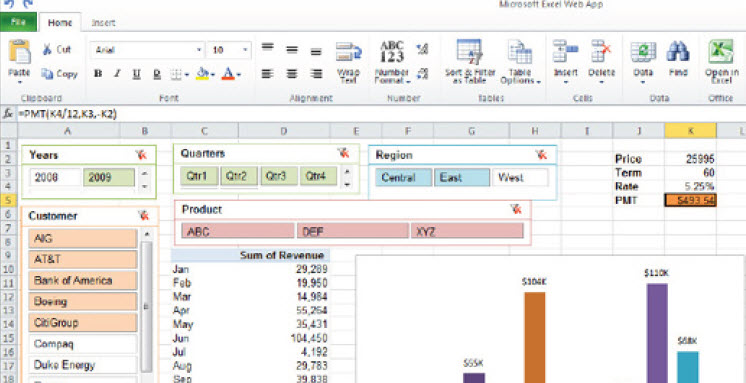
Task: Cut the selection with the scissors icon
Action: [x=48, y=49]
